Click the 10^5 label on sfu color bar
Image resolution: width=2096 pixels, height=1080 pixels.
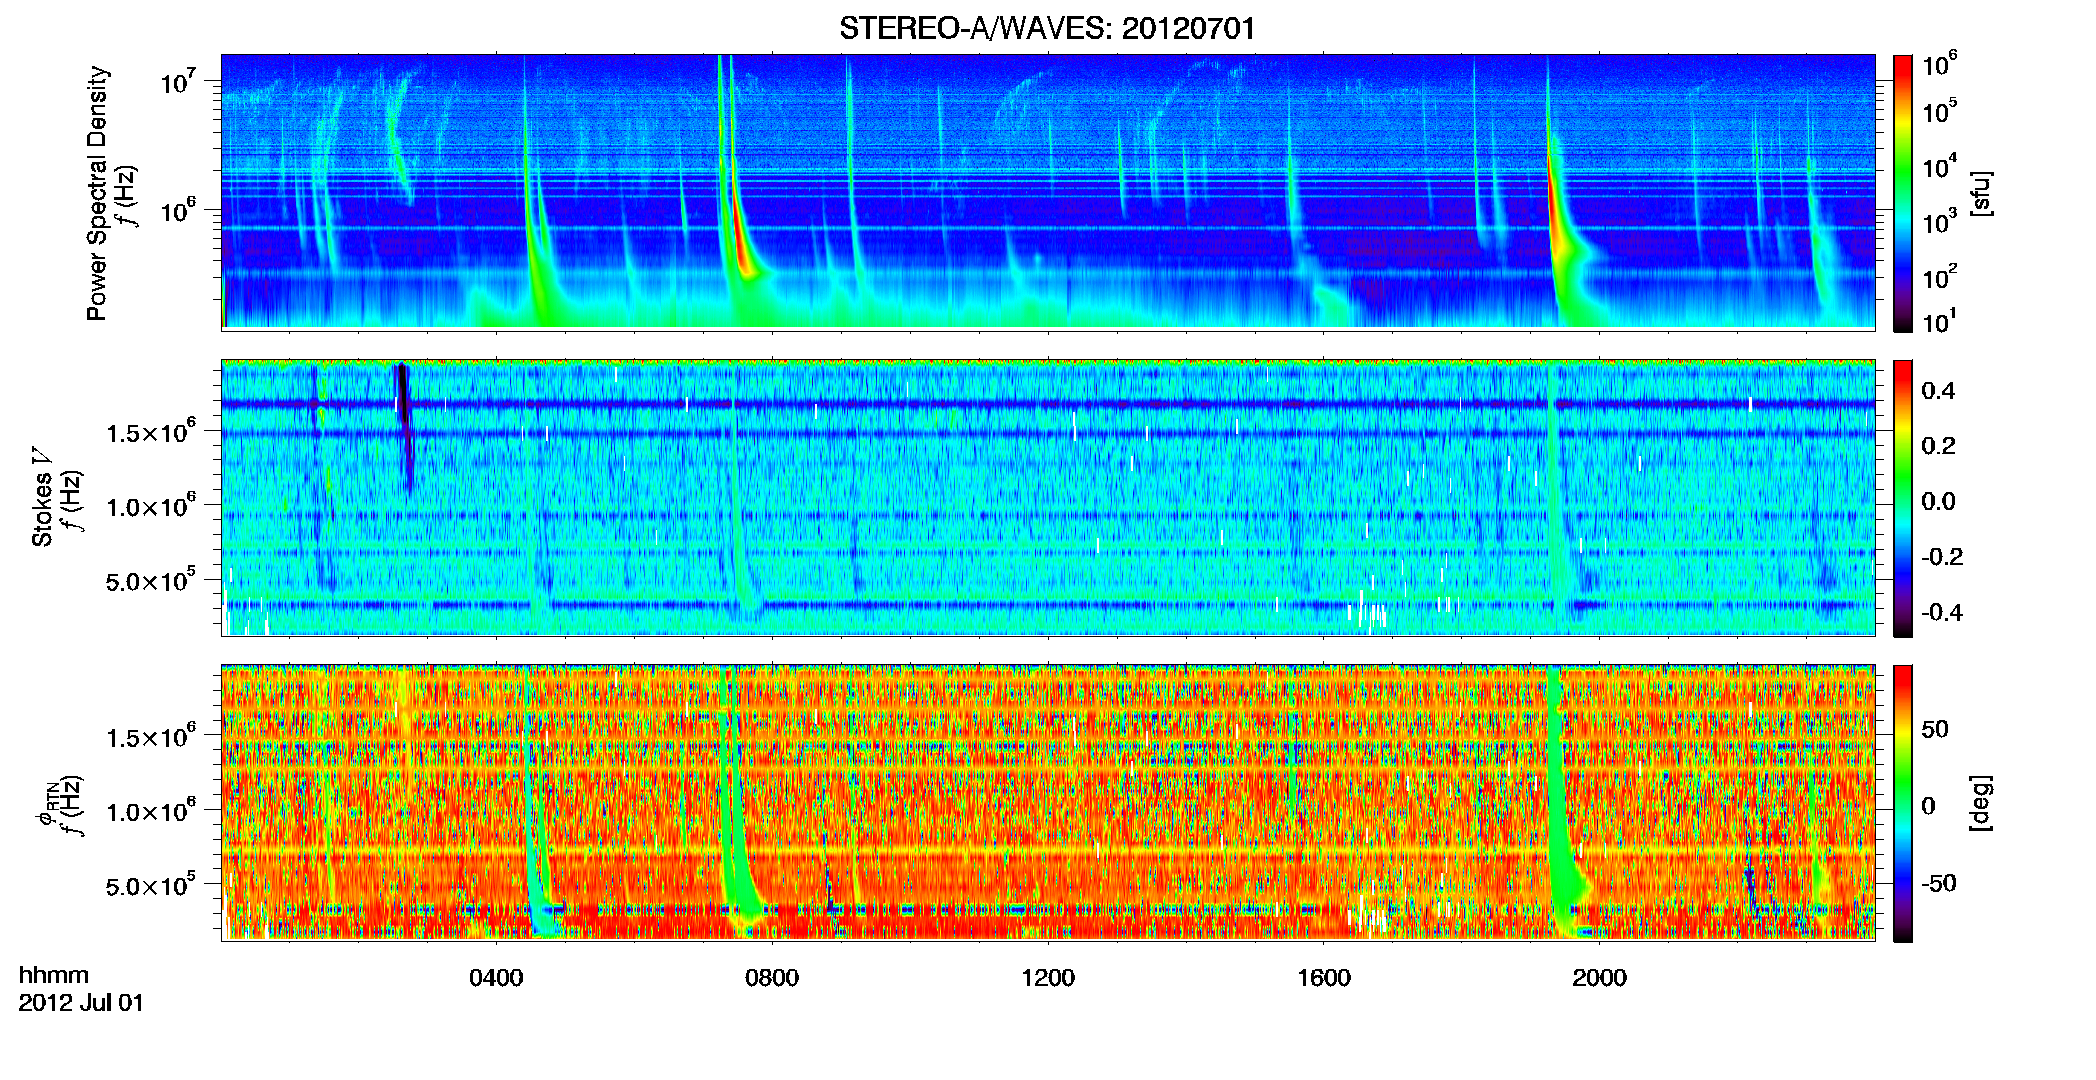[1940, 110]
